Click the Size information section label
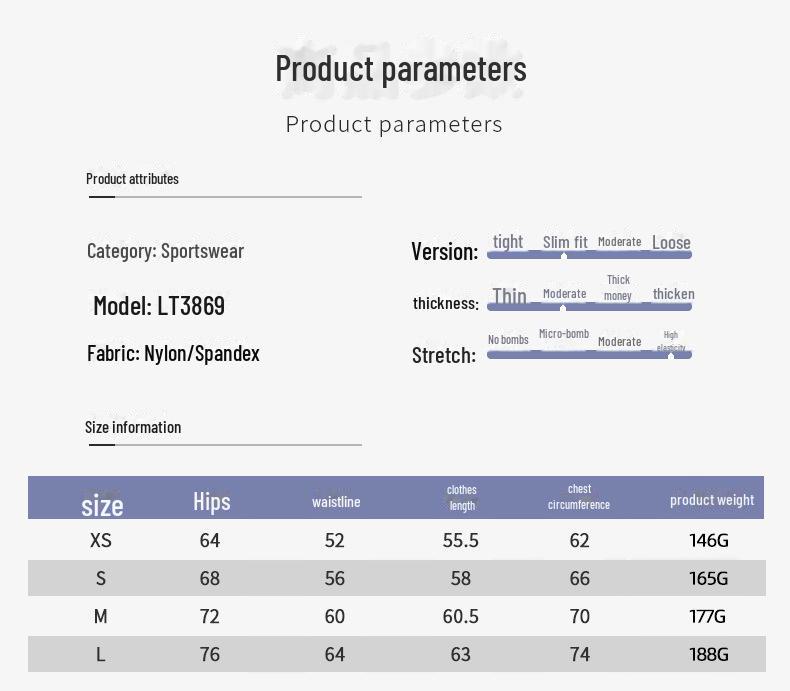Image resolution: width=790 pixels, height=691 pixels. 133,427
